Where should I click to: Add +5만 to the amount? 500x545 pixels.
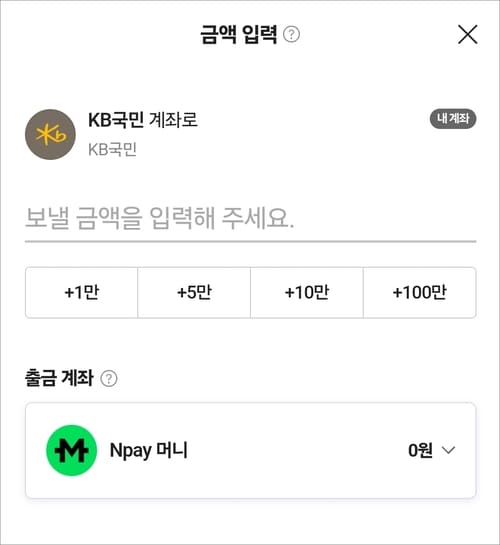click(x=194, y=292)
